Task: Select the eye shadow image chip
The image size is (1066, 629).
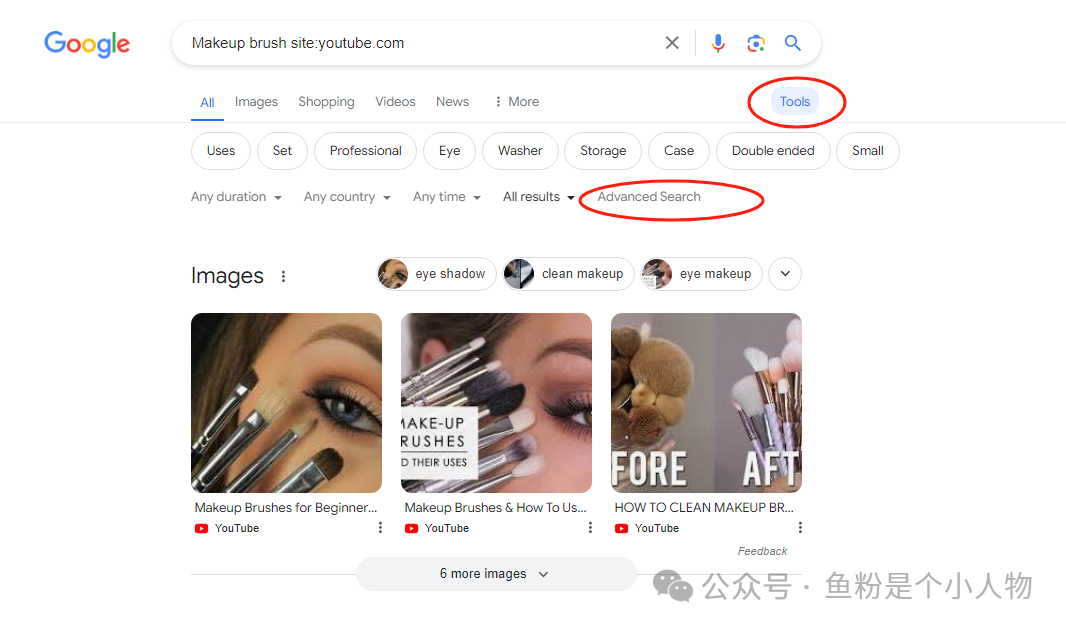Action: tap(437, 274)
